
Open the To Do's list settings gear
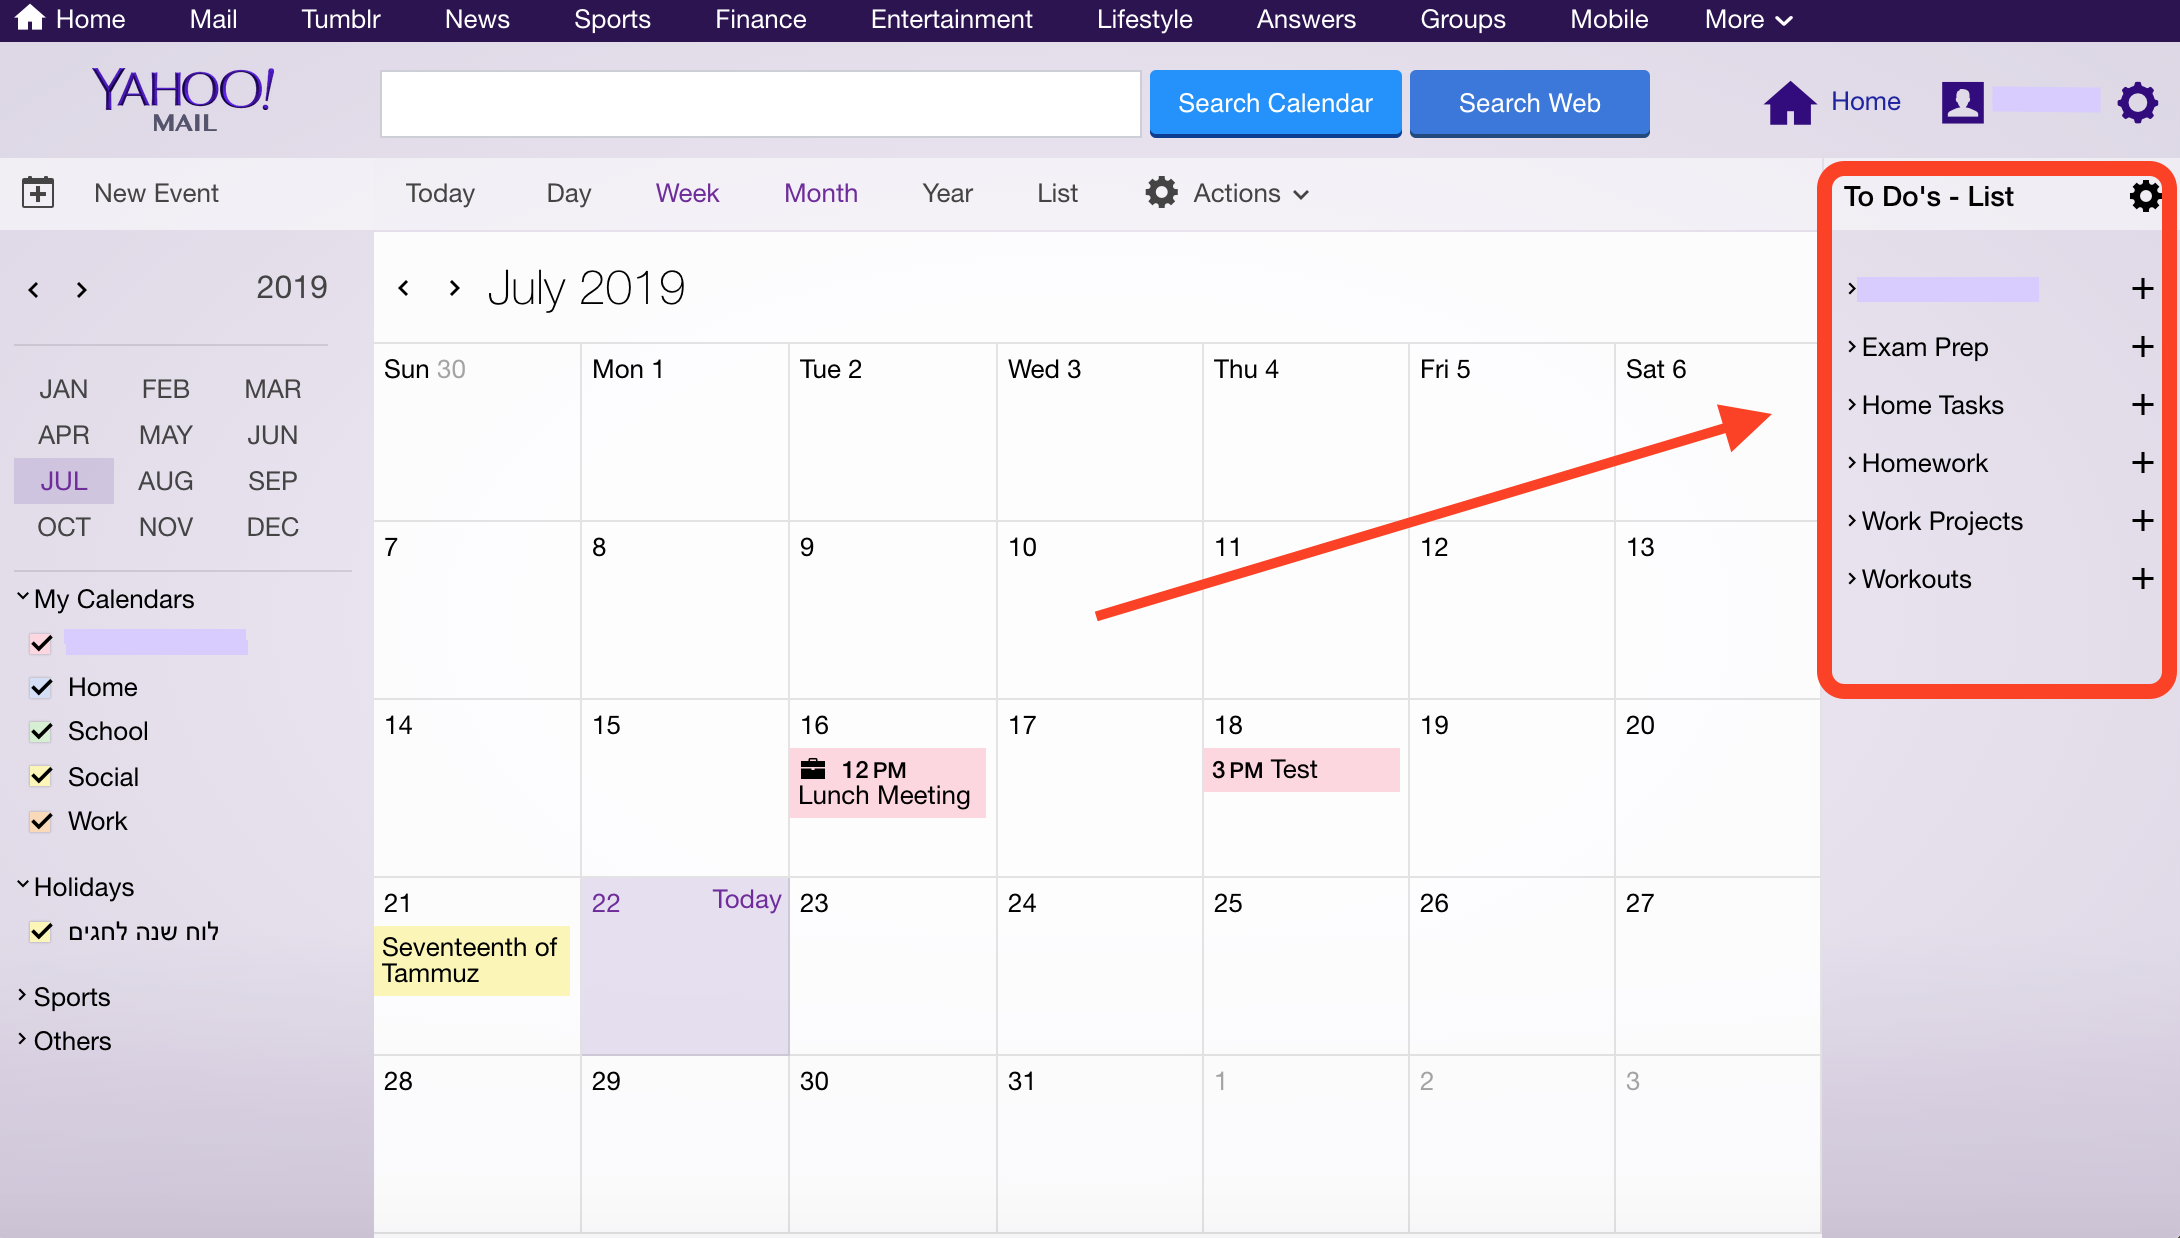coord(2144,196)
